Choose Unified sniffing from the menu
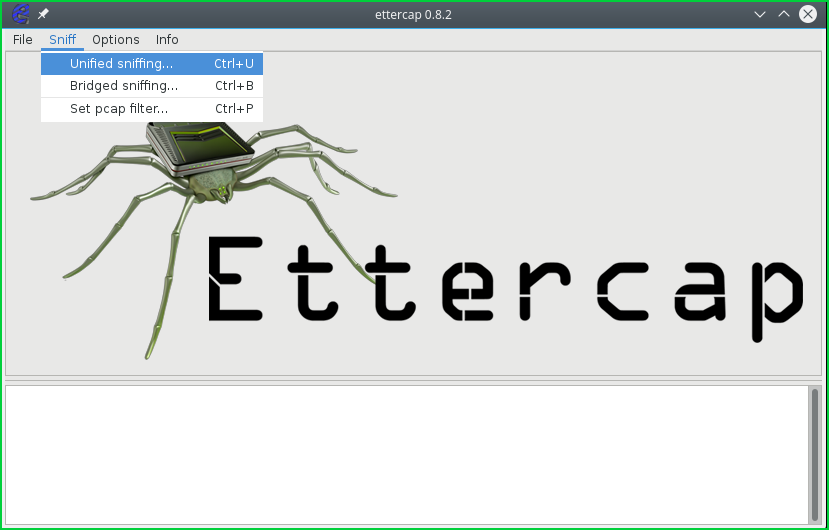The height and width of the screenshot is (530, 829). [152, 63]
